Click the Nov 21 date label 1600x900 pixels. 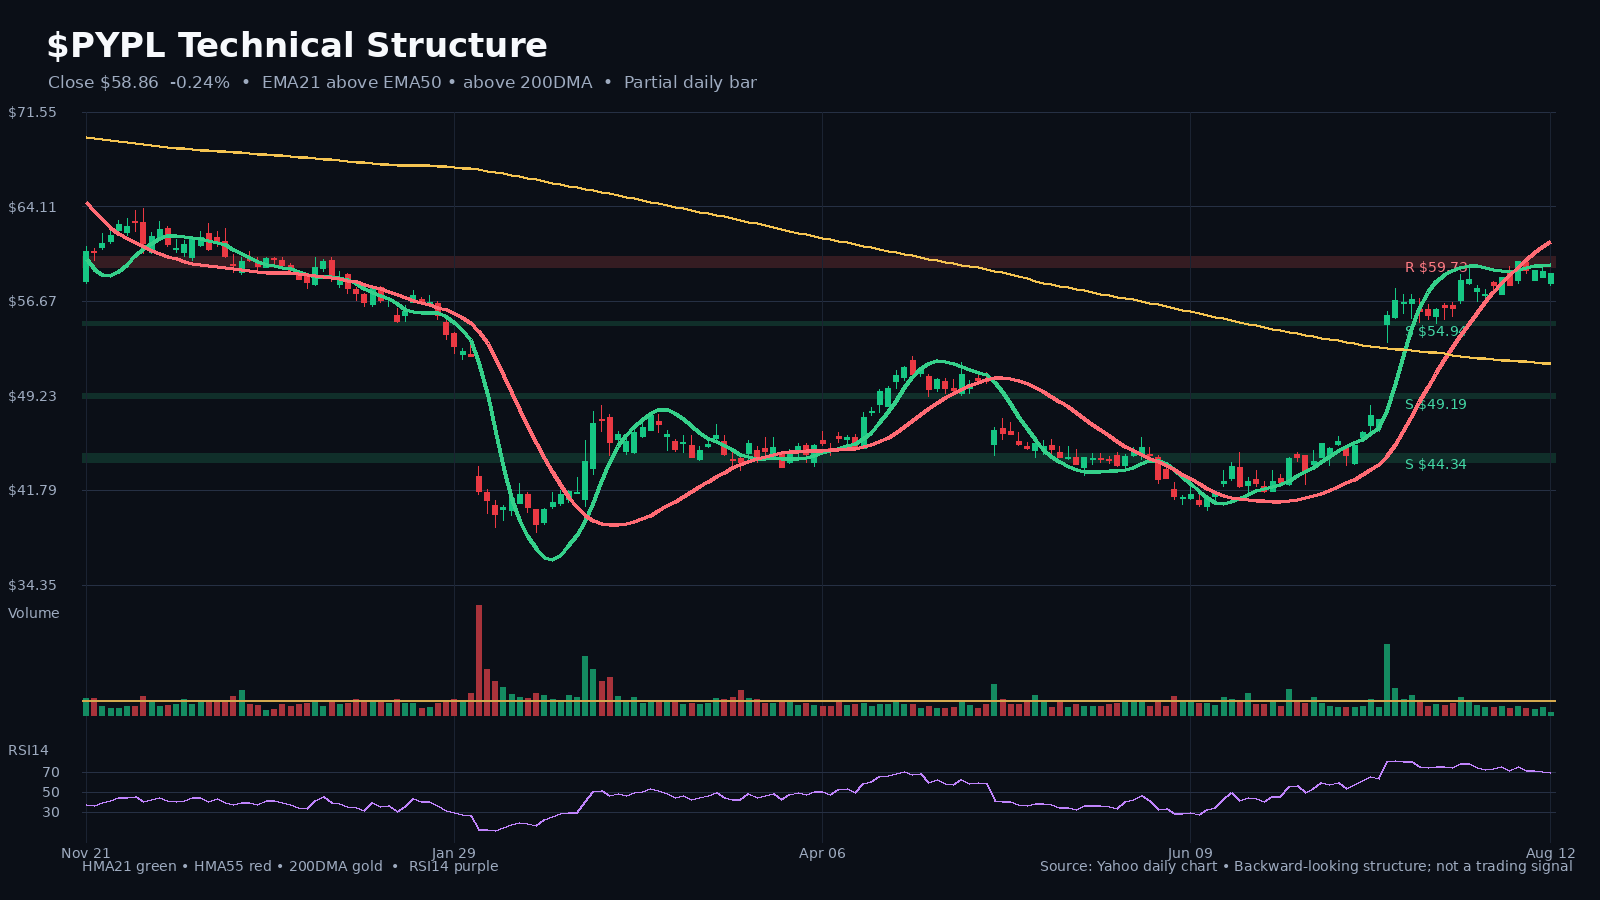pyautogui.click(x=86, y=853)
